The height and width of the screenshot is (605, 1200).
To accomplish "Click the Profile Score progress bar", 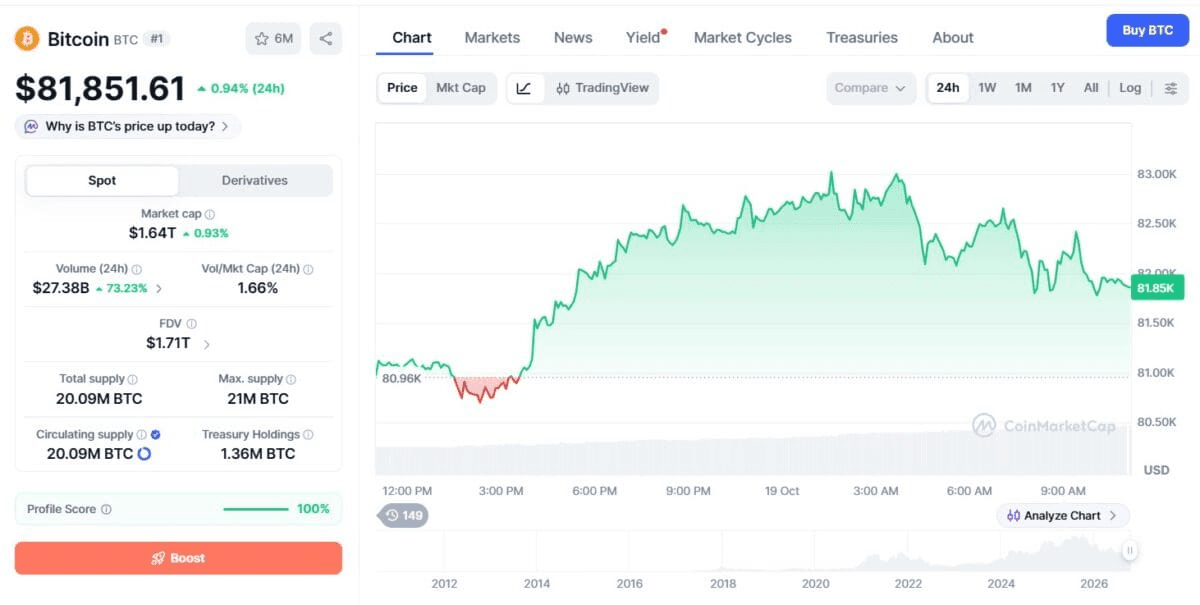I will coord(257,509).
